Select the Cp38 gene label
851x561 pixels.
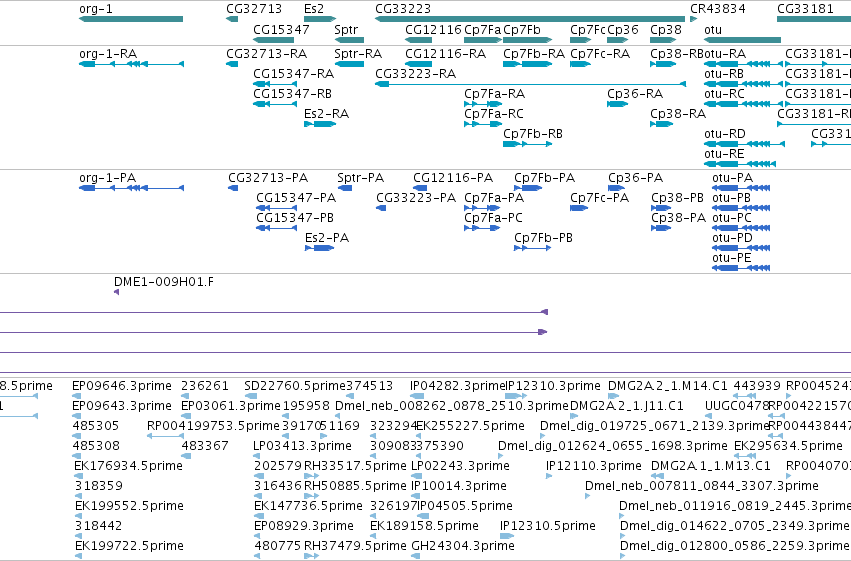665,29
